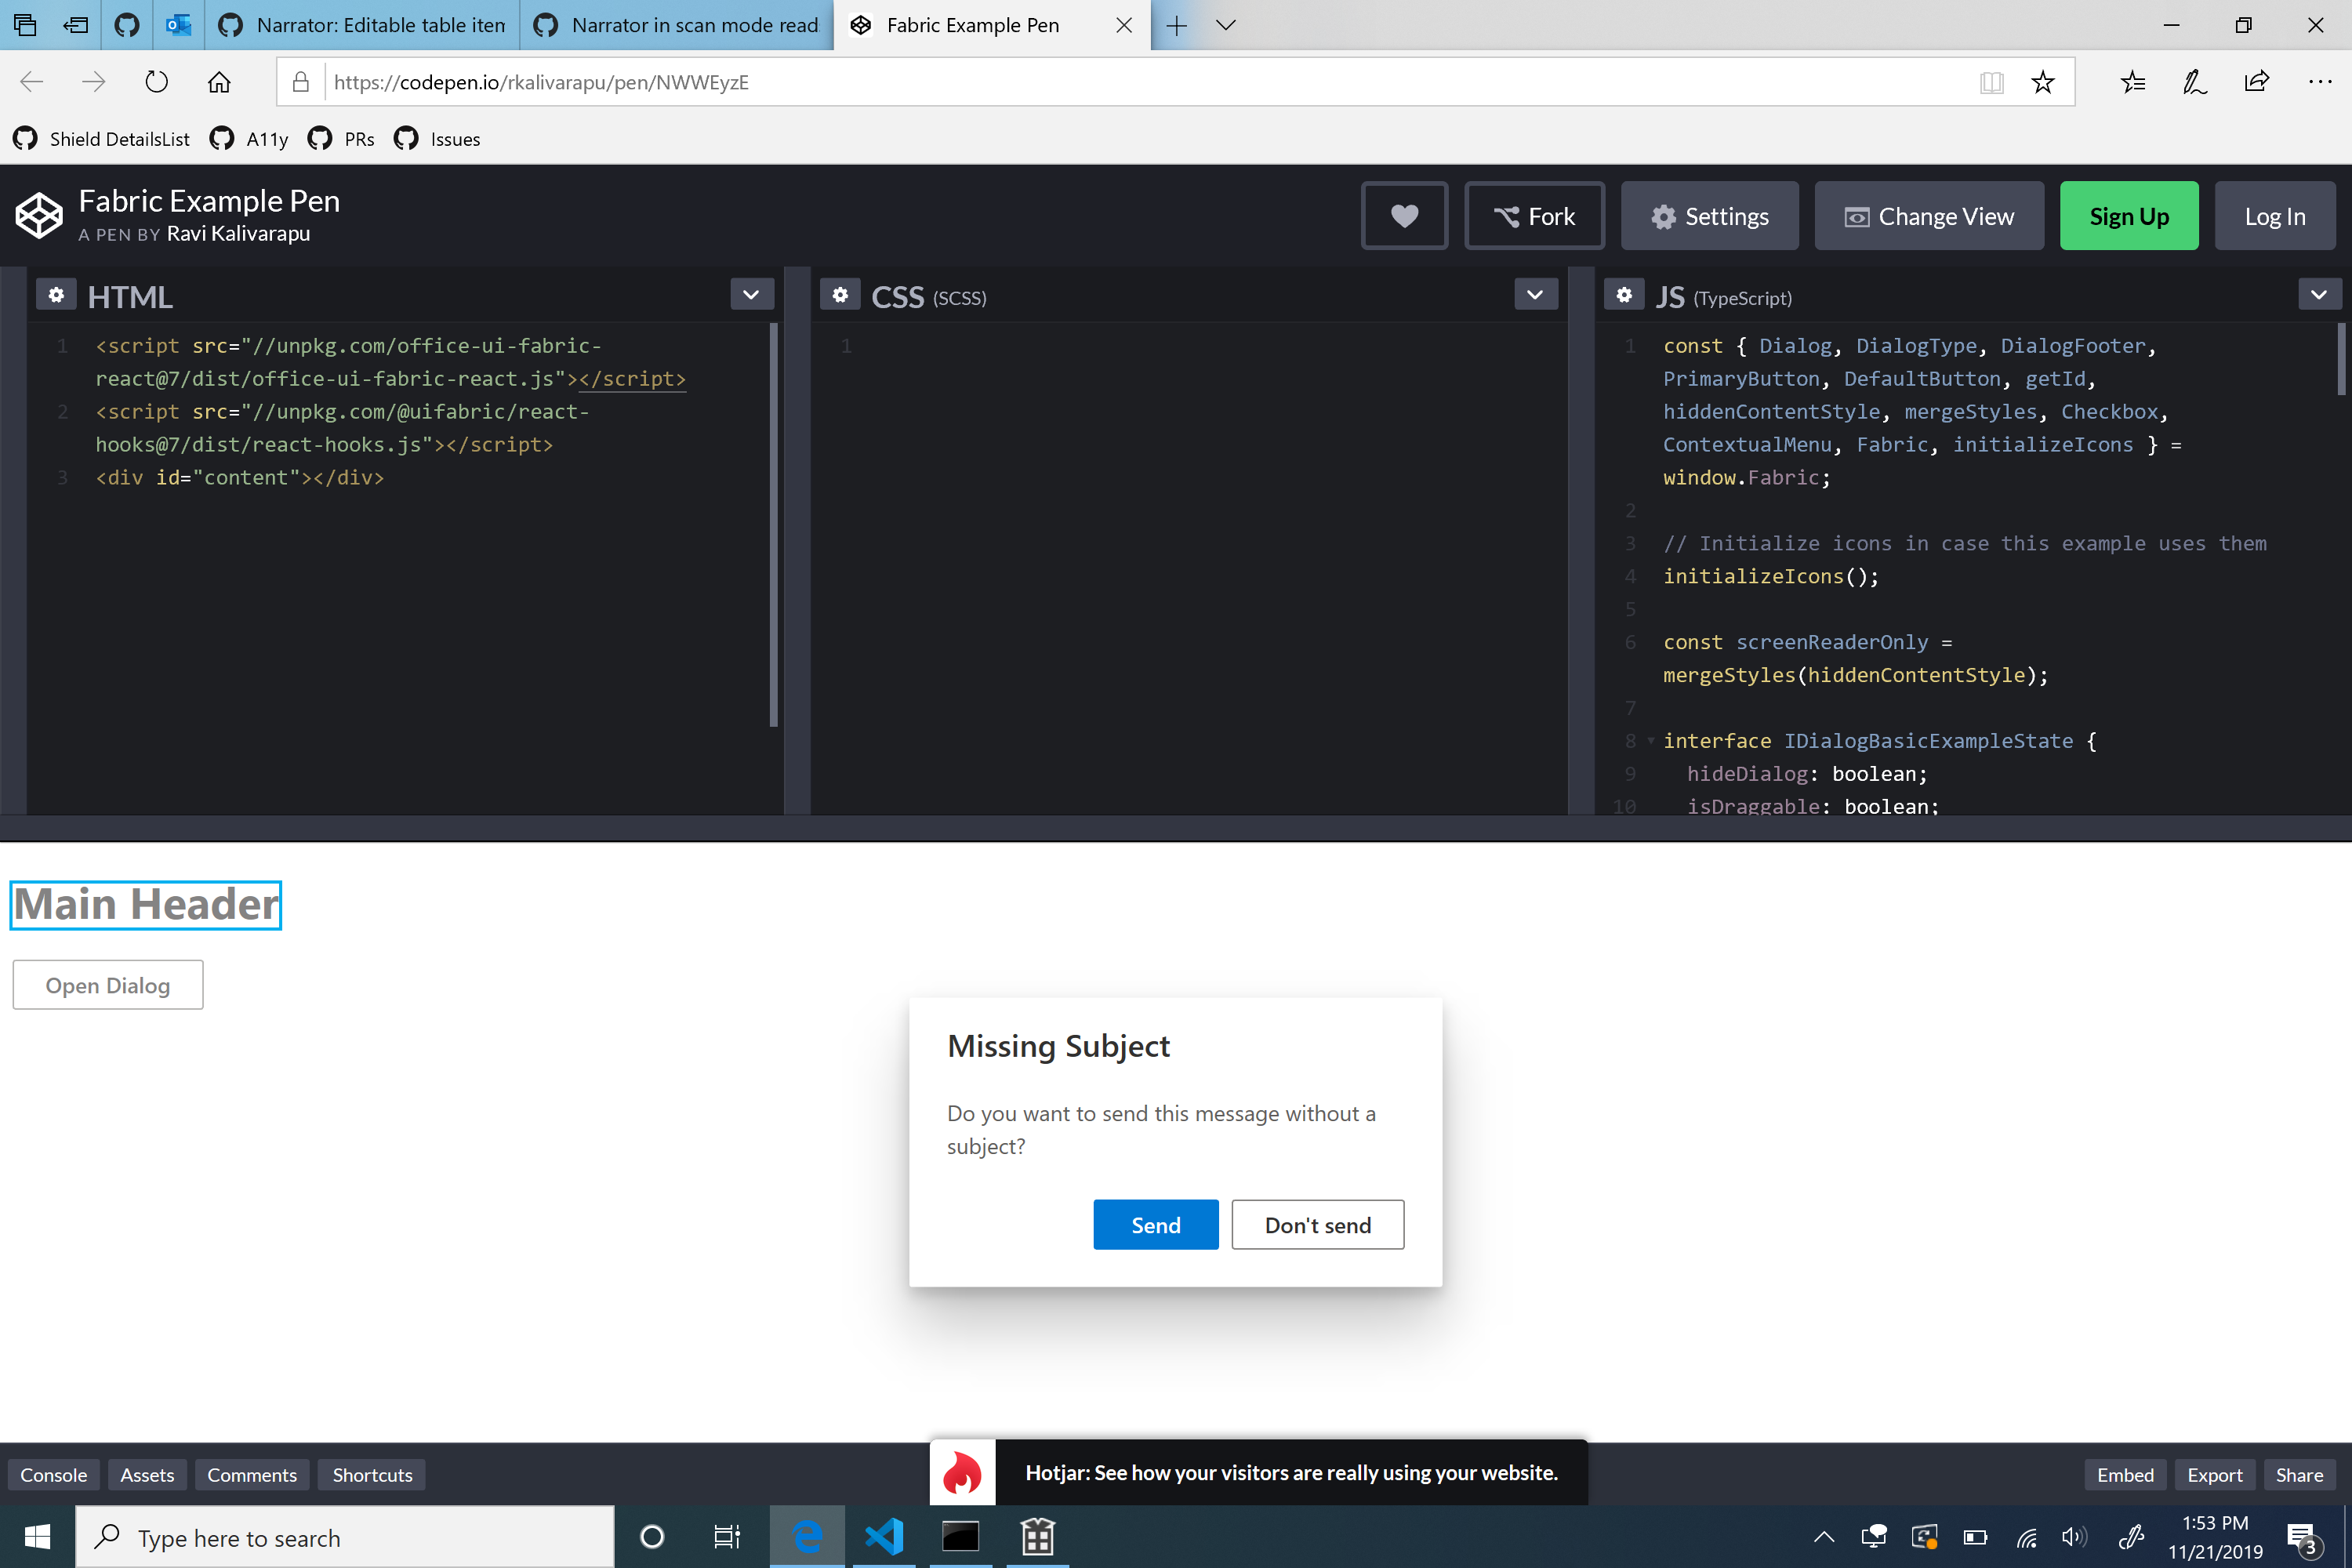This screenshot has width=2352, height=1568.
Task: Click the Log In button
Action: point(2275,216)
